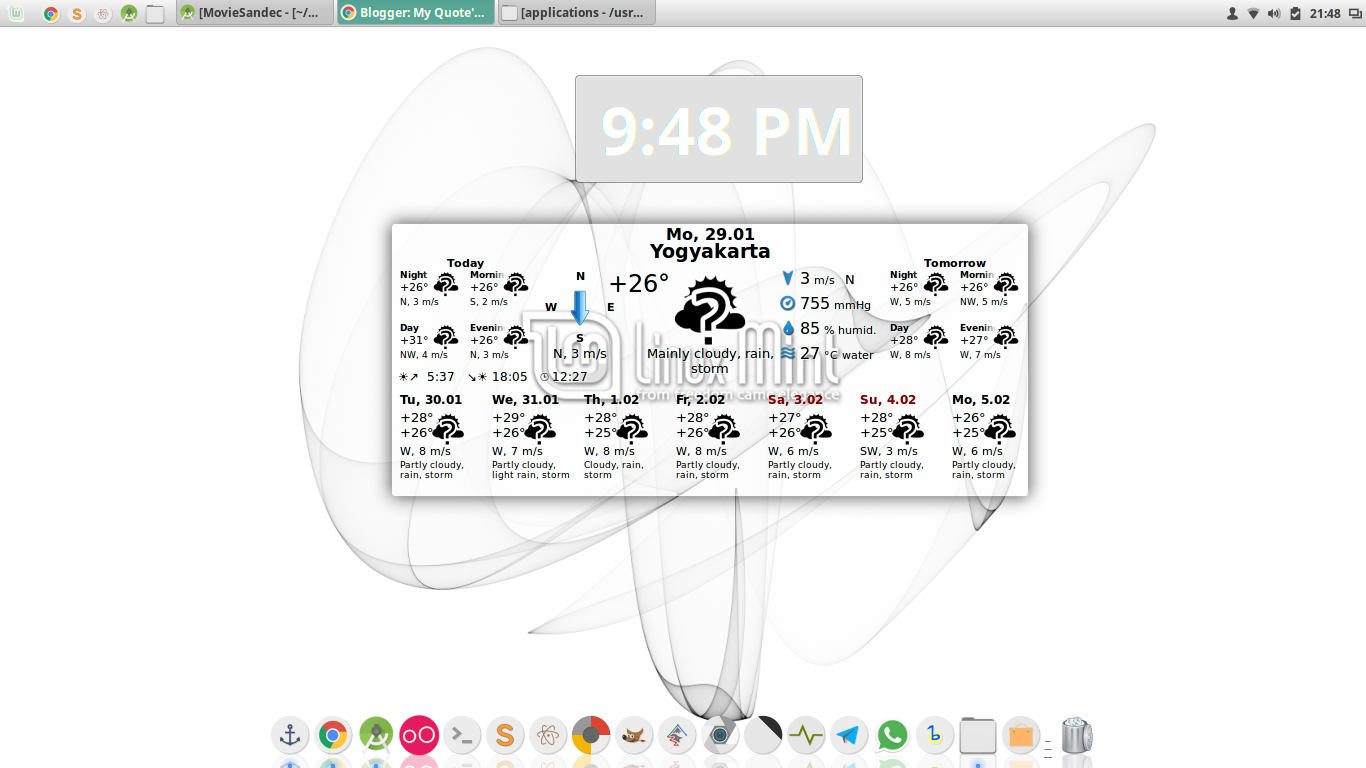Switch to the MovieSandec window in panel
Image resolution: width=1366 pixels, height=768 pixels.
(255, 13)
